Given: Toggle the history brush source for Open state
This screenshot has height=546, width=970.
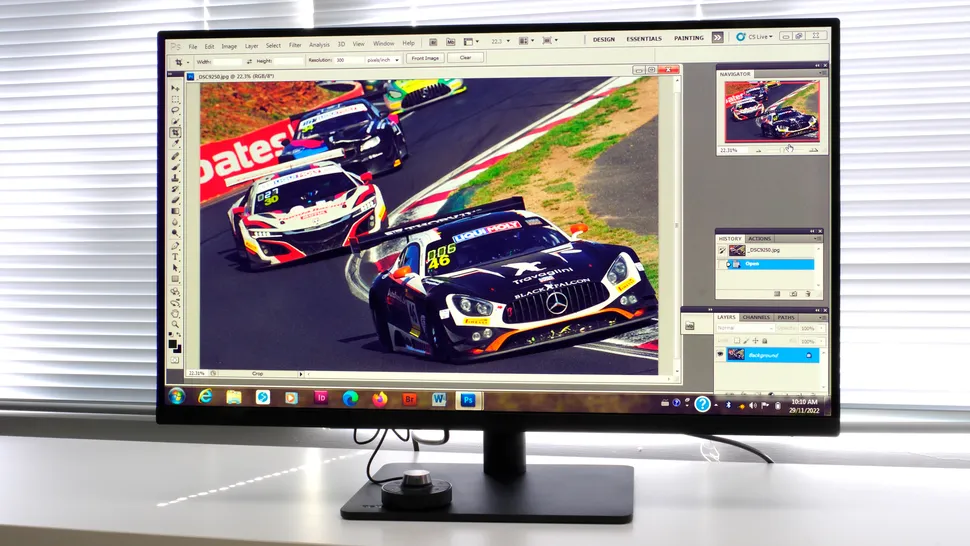Looking at the screenshot, I should click(722, 265).
